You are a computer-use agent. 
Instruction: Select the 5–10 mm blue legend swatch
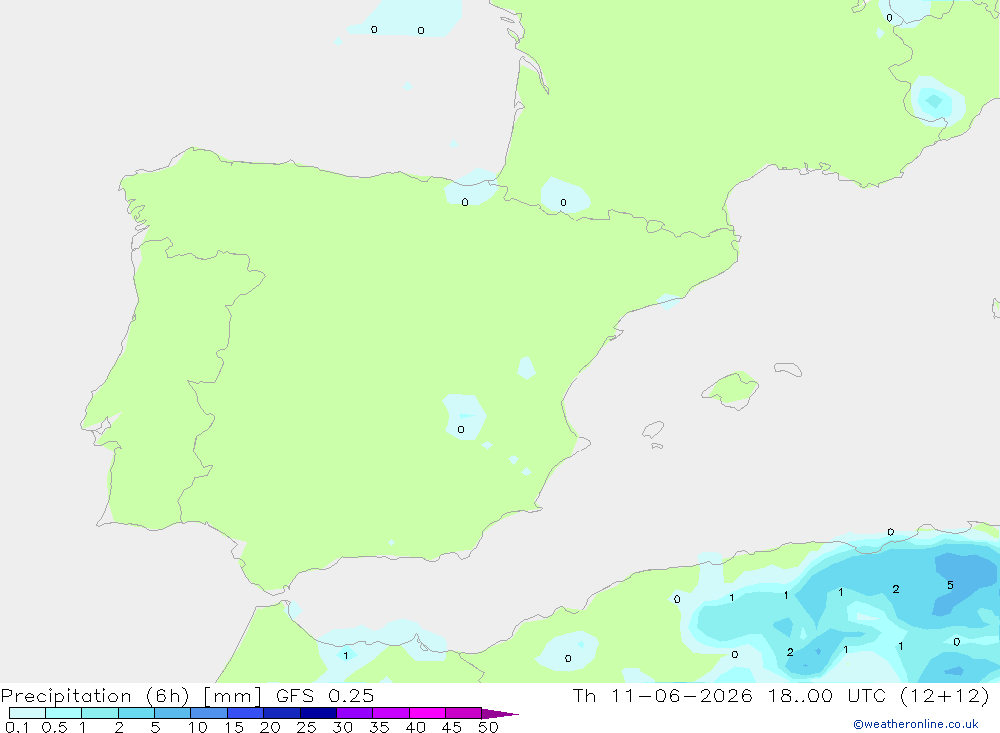click(173, 713)
